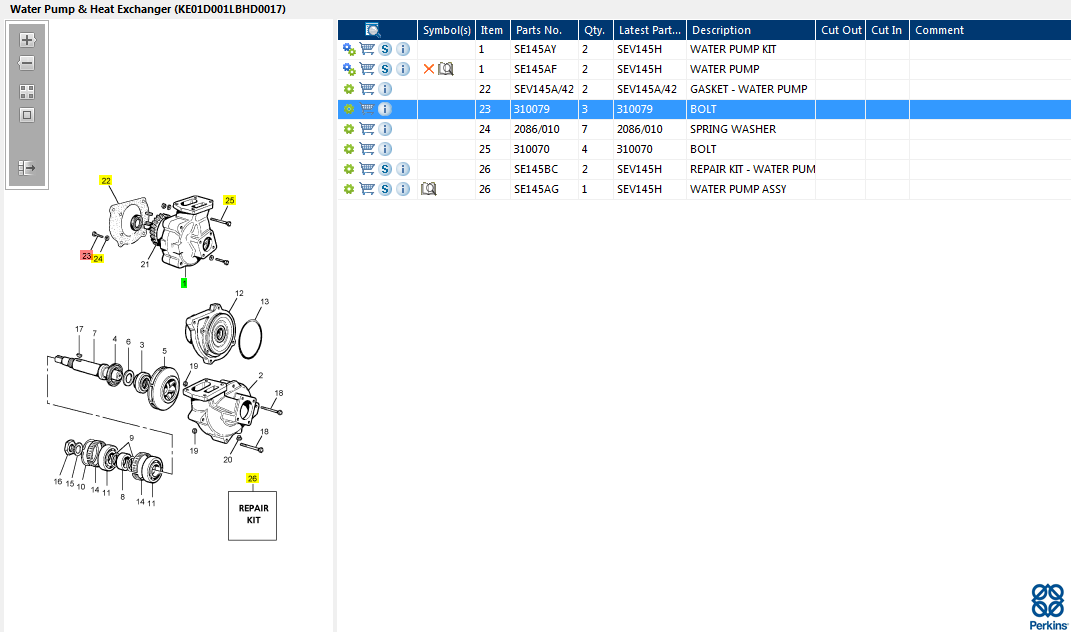Click the S icon for SE145AF
Screen dimensions: 1071x632
(385, 69)
